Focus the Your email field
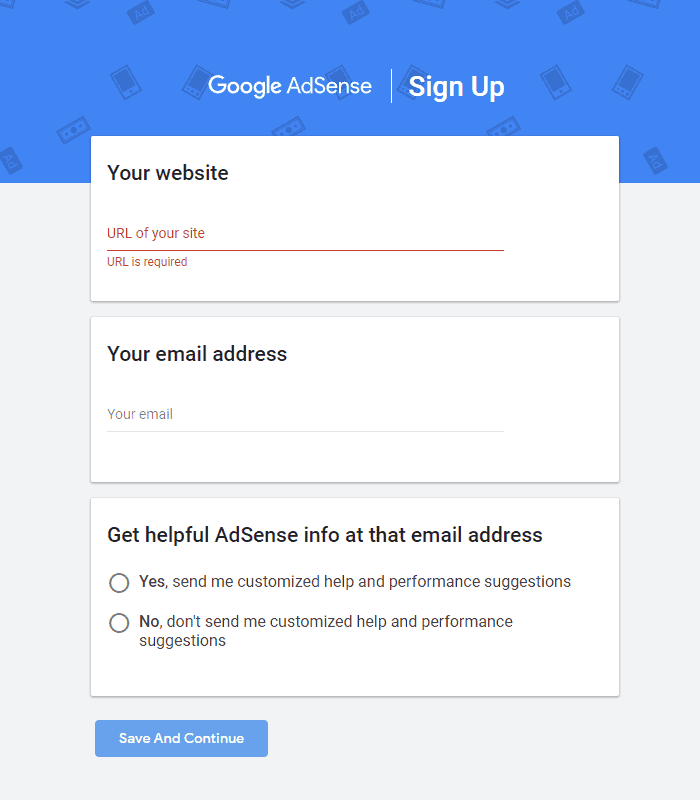 point(305,414)
